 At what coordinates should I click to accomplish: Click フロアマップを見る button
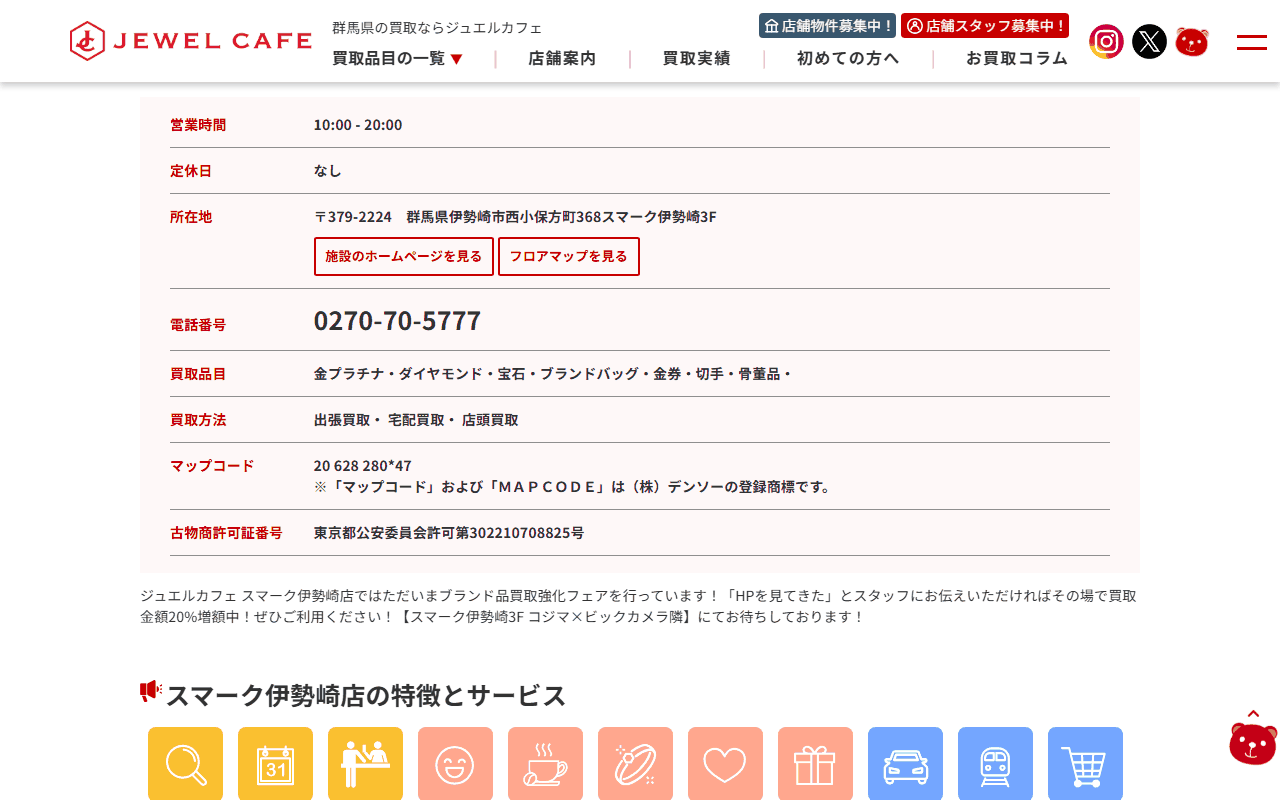click(569, 256)
